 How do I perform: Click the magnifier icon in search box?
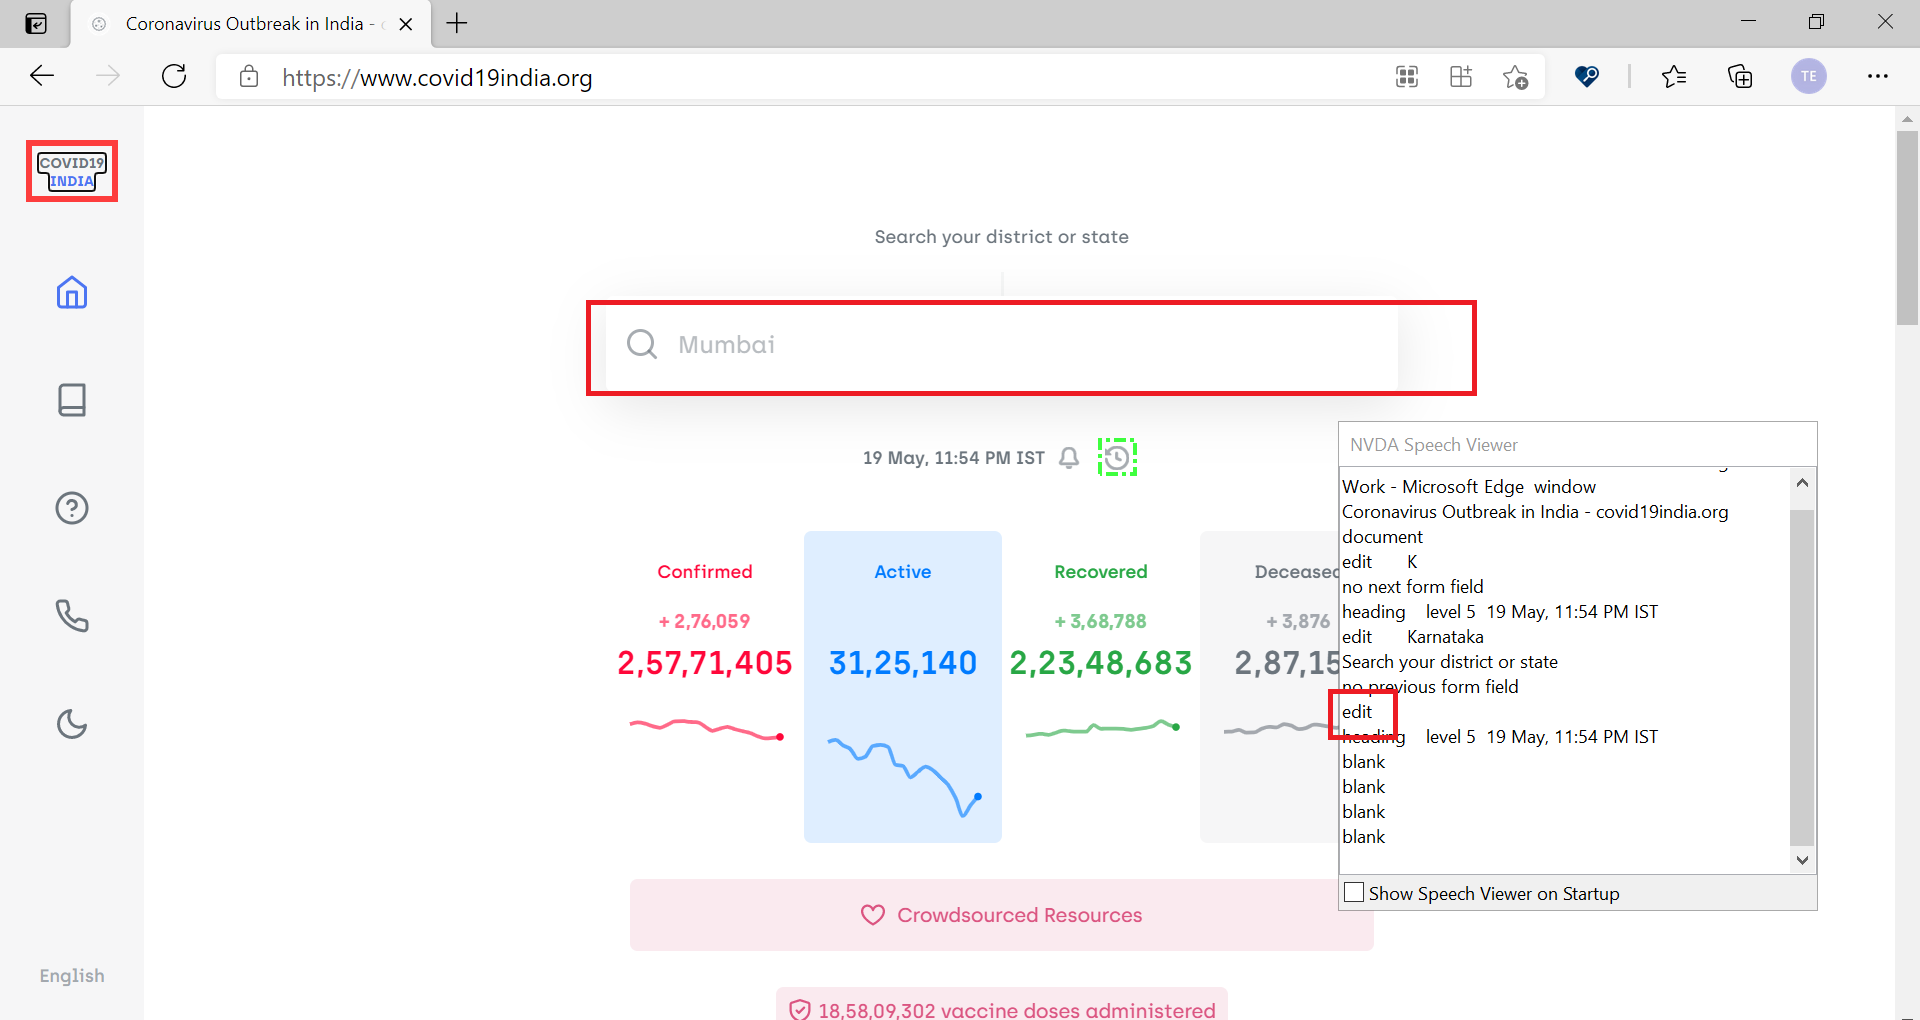pos(642,345)
